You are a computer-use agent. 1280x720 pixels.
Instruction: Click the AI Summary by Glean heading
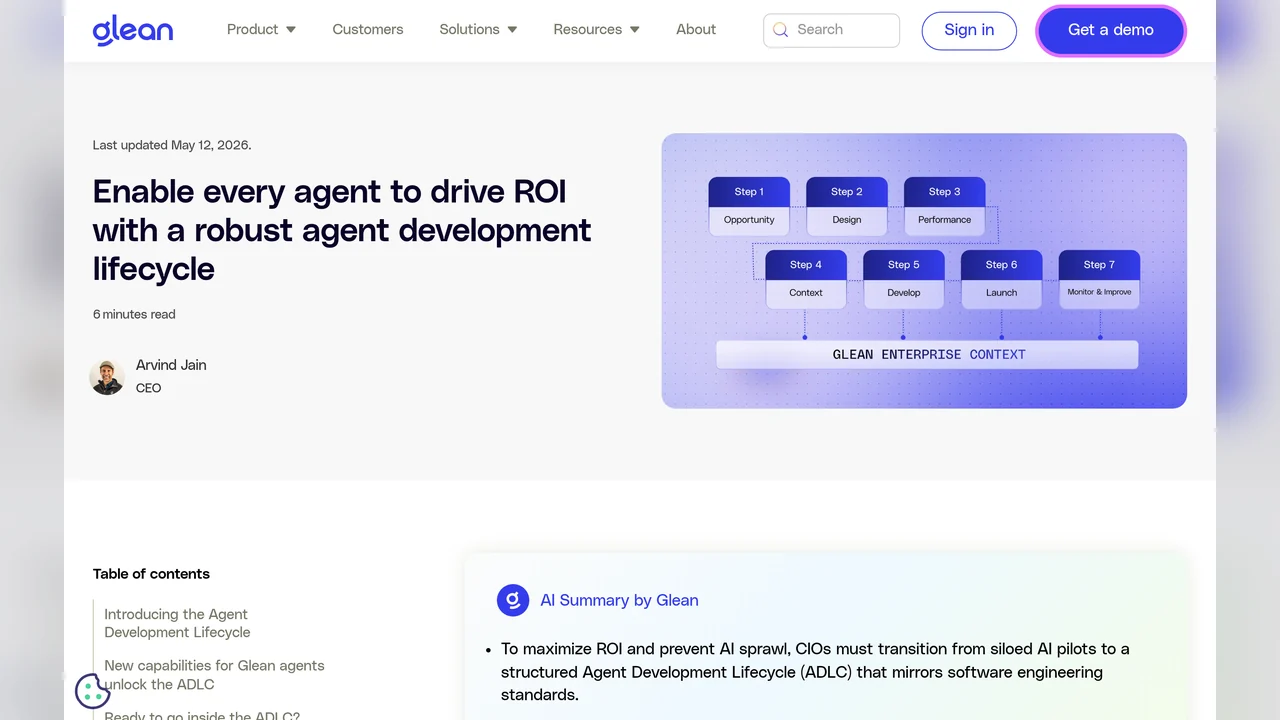click(619, 600)
